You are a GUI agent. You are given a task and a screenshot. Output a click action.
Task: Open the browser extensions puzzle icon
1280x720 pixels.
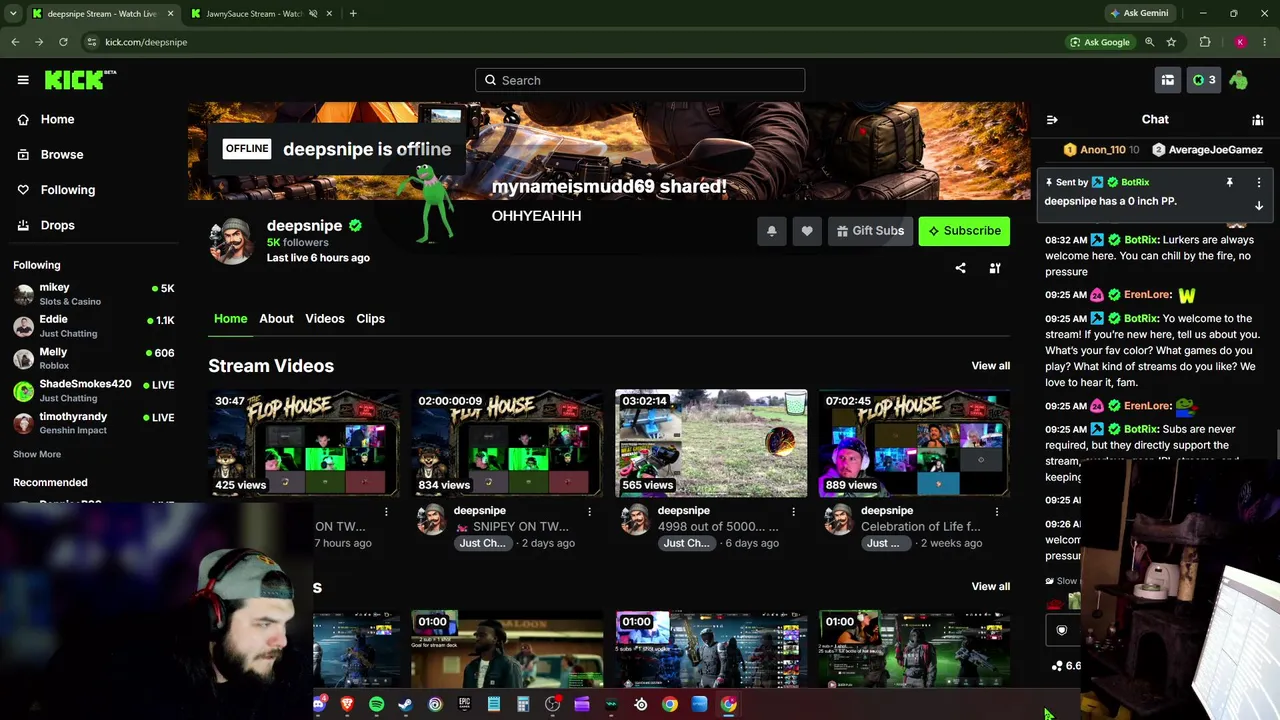coord(1205,42)
